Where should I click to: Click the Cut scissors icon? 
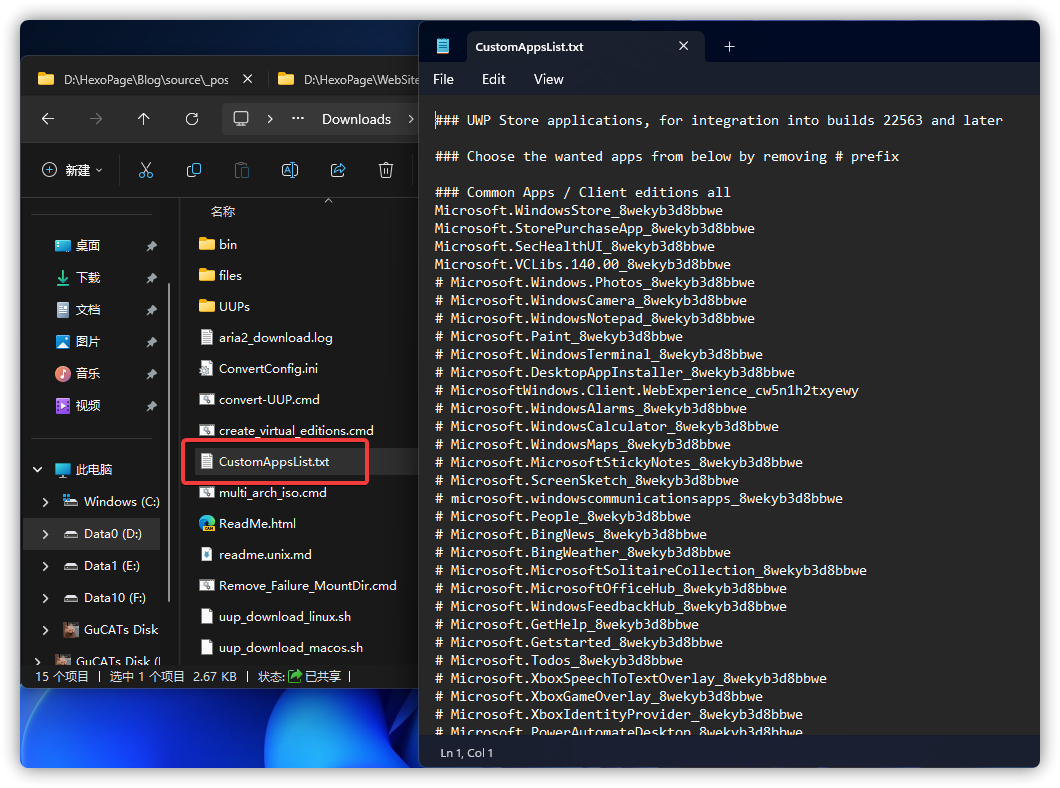point(146,170)
